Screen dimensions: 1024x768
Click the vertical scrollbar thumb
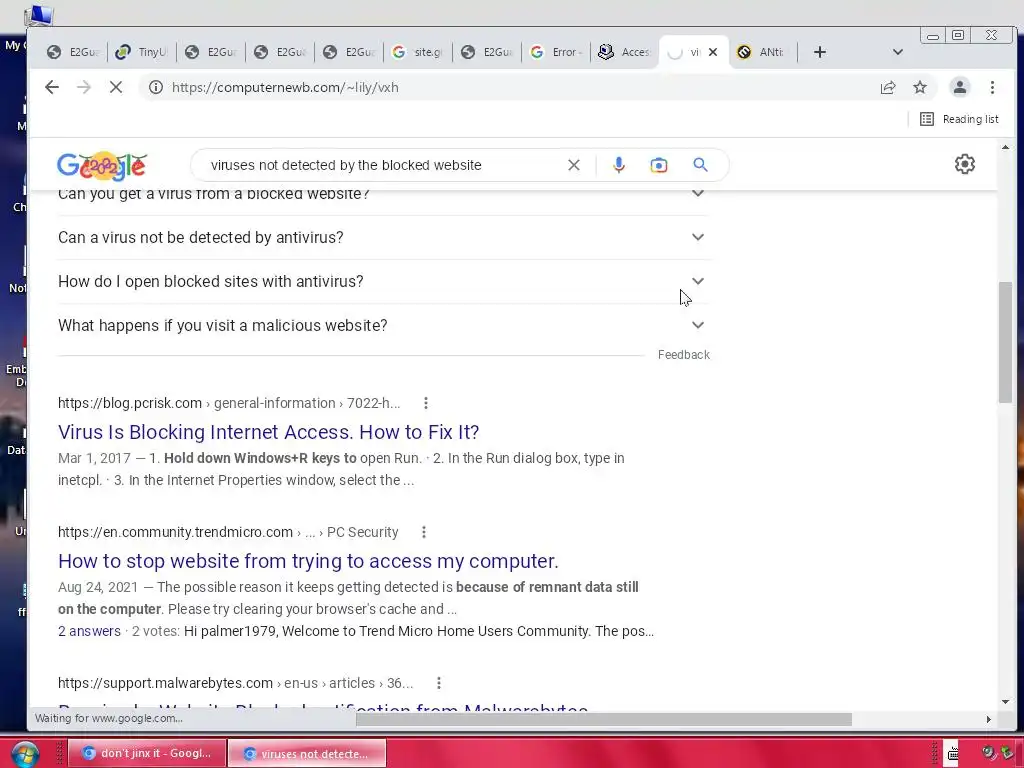pos(1005,342)
